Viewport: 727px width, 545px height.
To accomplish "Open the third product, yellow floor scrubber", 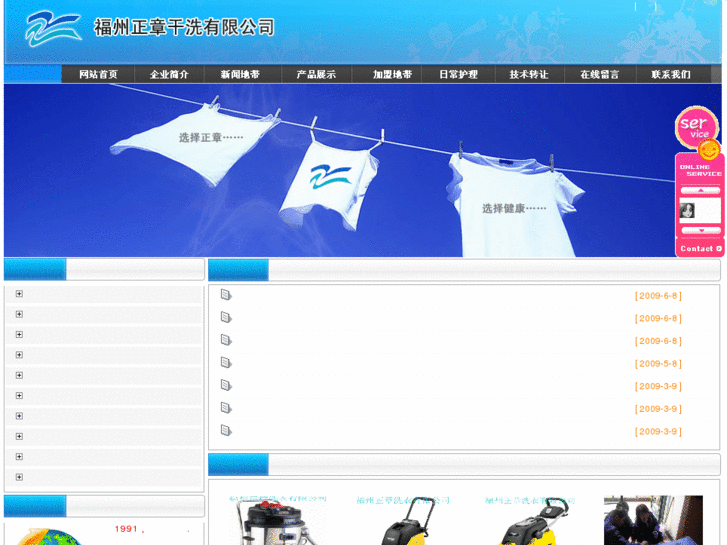I will tap(530, 520).
